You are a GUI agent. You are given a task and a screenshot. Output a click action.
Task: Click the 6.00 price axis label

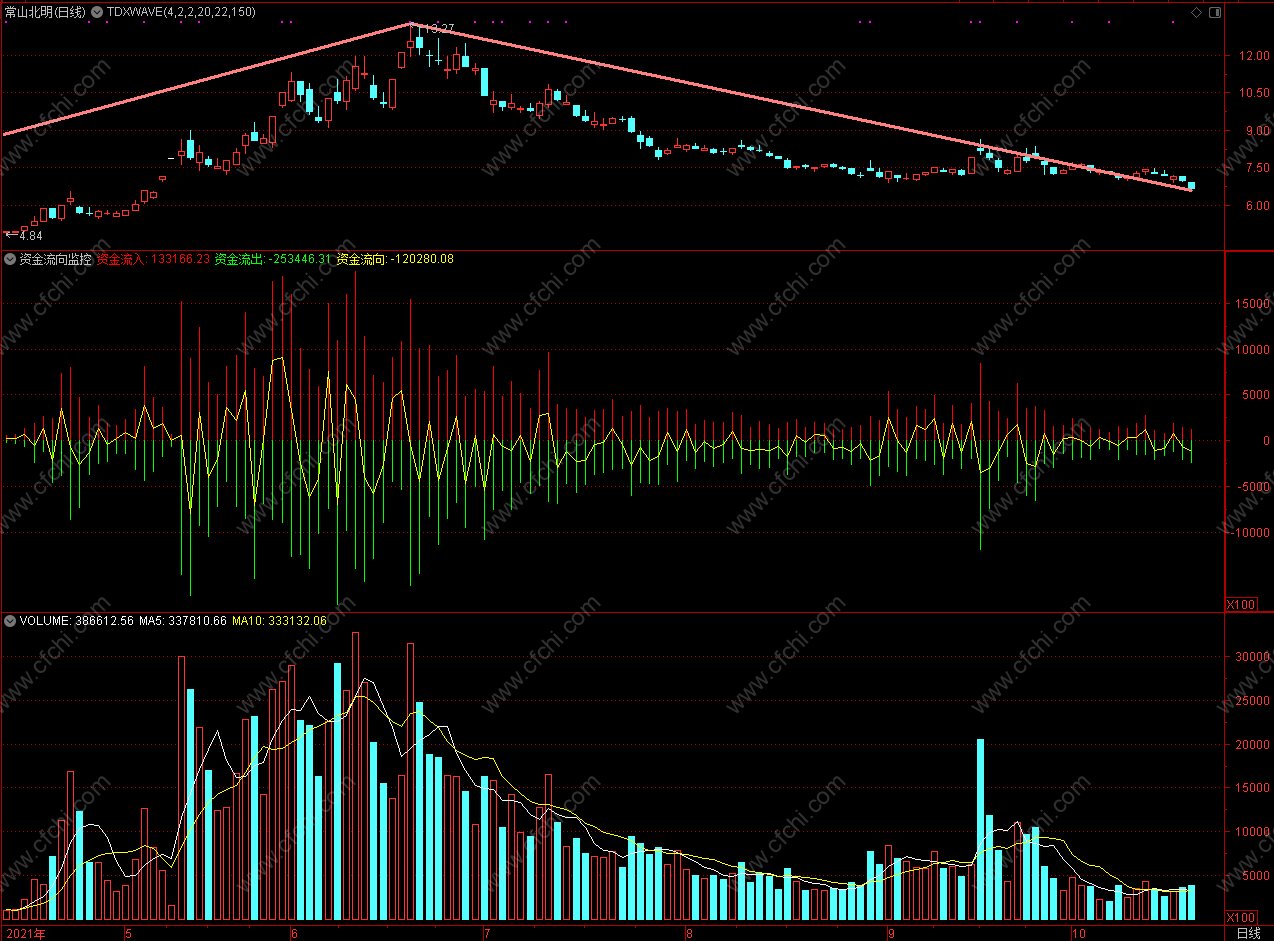point(1256,206)
